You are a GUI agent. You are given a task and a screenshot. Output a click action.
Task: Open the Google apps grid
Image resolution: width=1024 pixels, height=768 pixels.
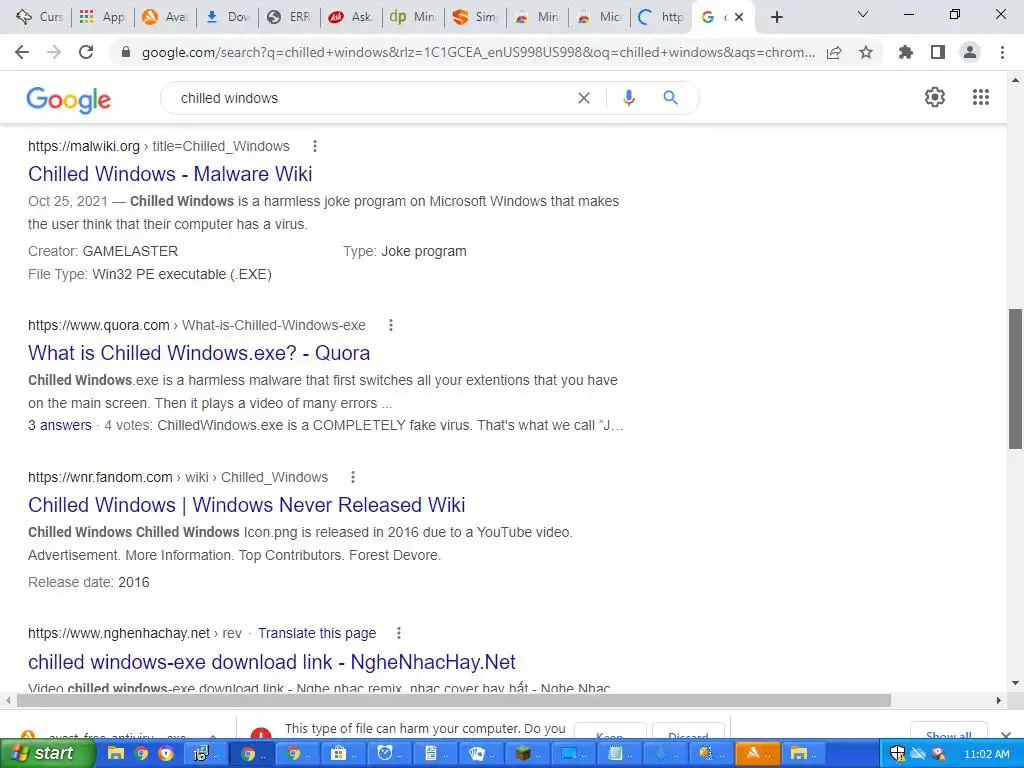981,97
